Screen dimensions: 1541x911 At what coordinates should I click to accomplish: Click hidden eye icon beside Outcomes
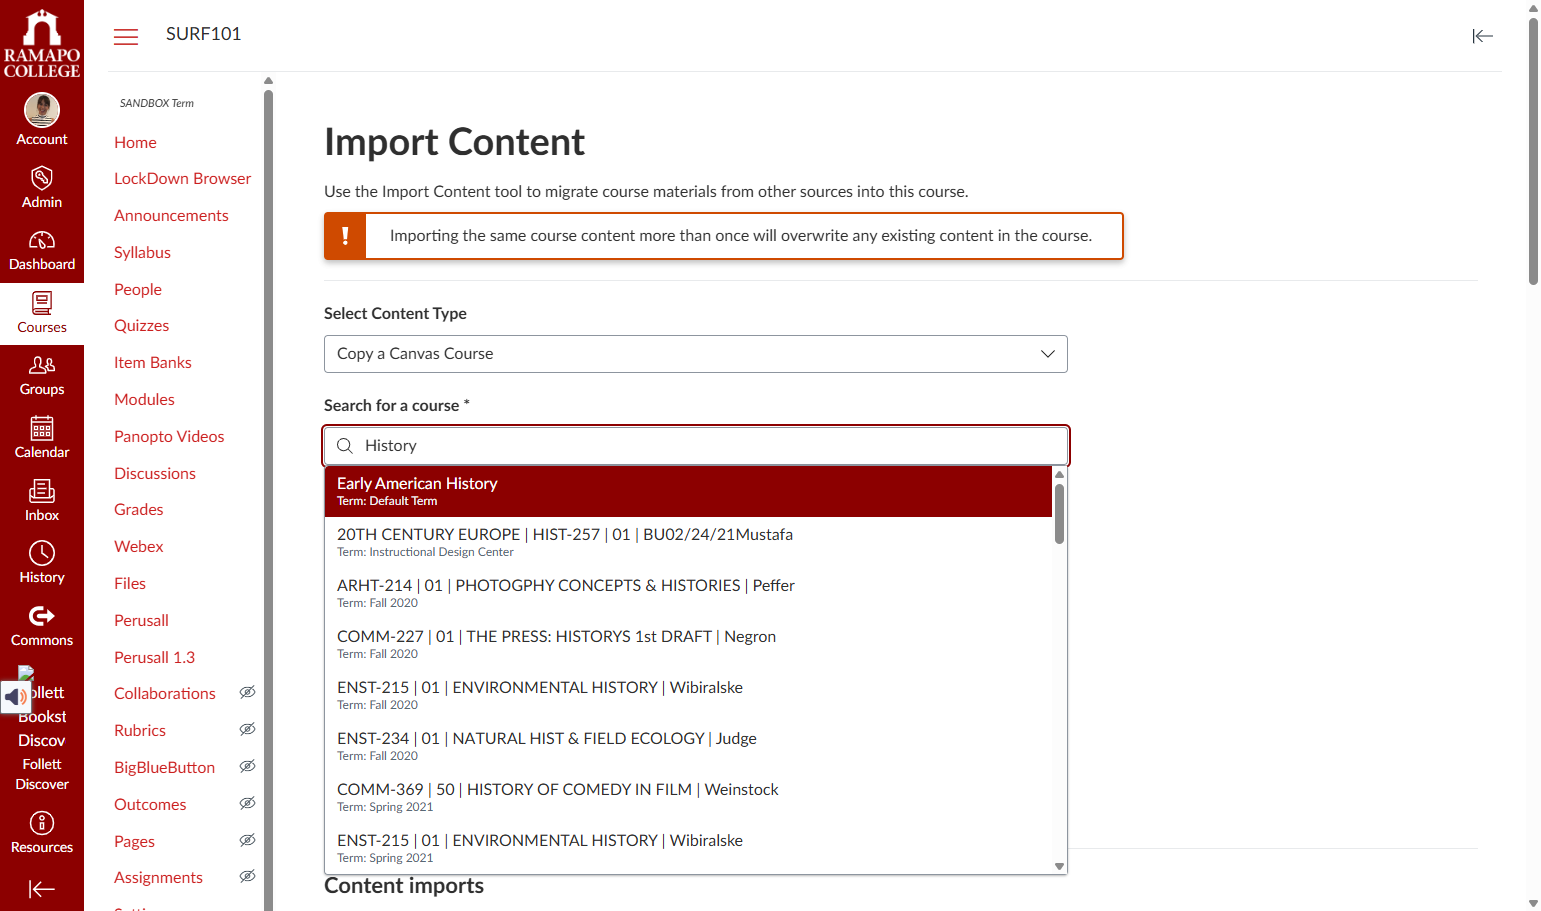click(247, 803)
